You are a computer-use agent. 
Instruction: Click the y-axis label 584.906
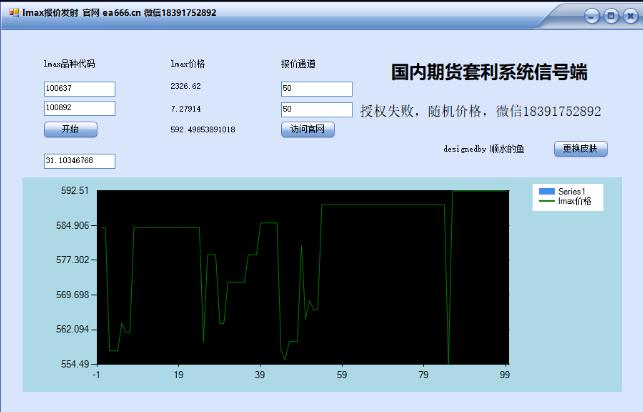click(73, 225)
